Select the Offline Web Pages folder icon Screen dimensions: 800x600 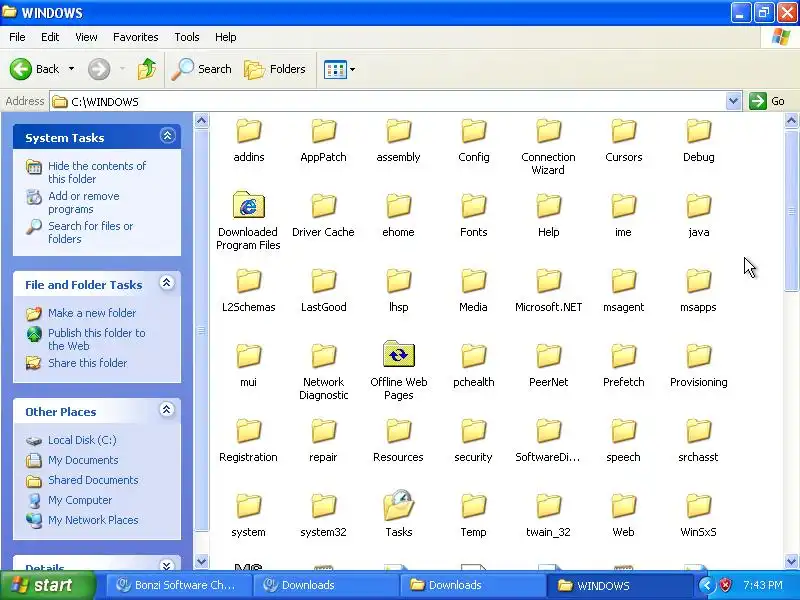(398, 354)
